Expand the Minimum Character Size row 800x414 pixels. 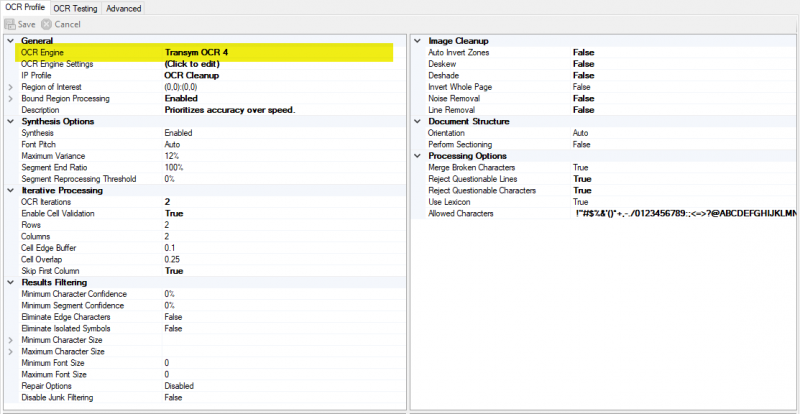coord(11,340)
